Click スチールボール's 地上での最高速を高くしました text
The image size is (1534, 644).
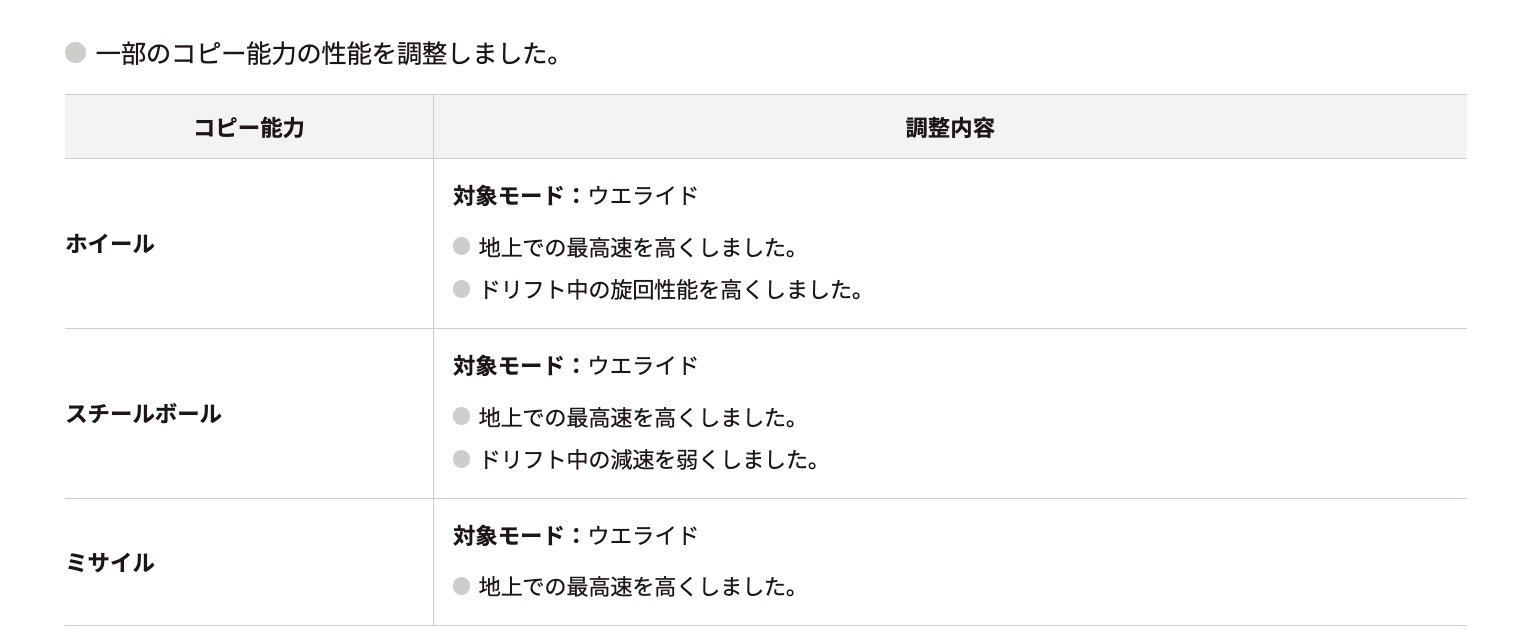pyautogui.click(x=638, y=417)
